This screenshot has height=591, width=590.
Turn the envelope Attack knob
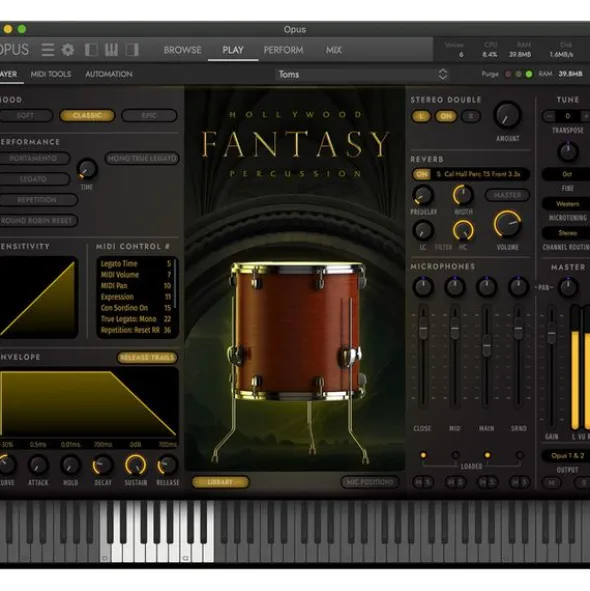[38, 465]
